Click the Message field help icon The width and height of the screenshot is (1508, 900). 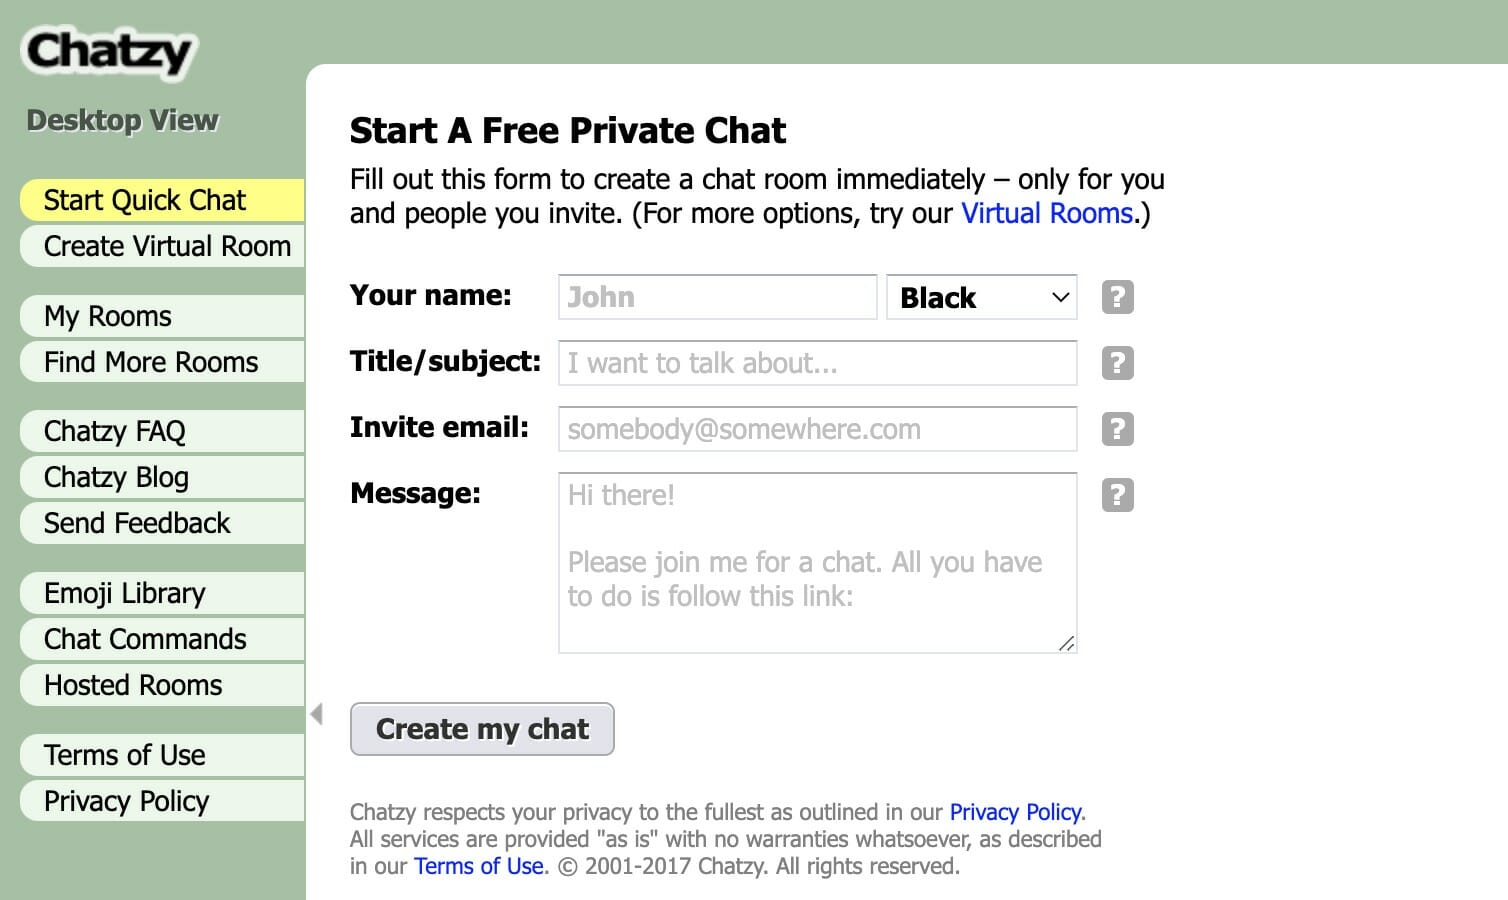(1117, 494)
